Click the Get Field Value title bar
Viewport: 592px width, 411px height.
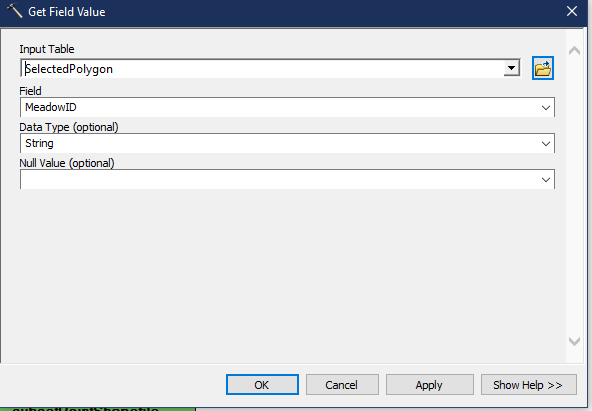(x=294, y=11)
